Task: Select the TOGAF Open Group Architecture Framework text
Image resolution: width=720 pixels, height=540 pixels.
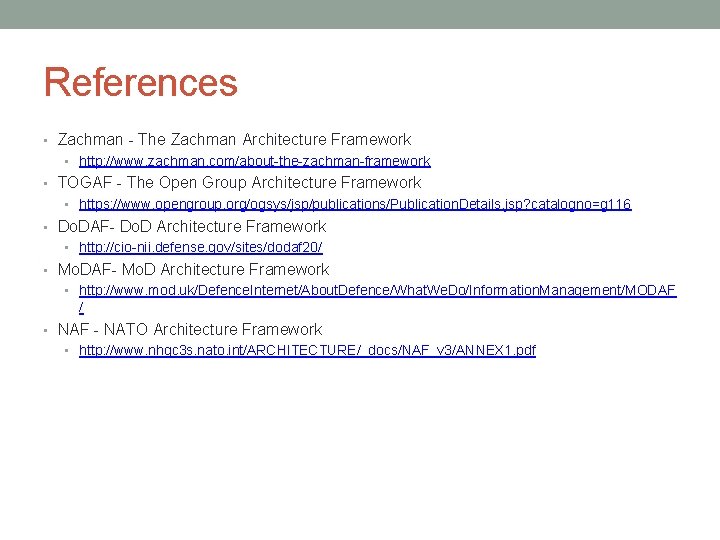Action: 239,182
